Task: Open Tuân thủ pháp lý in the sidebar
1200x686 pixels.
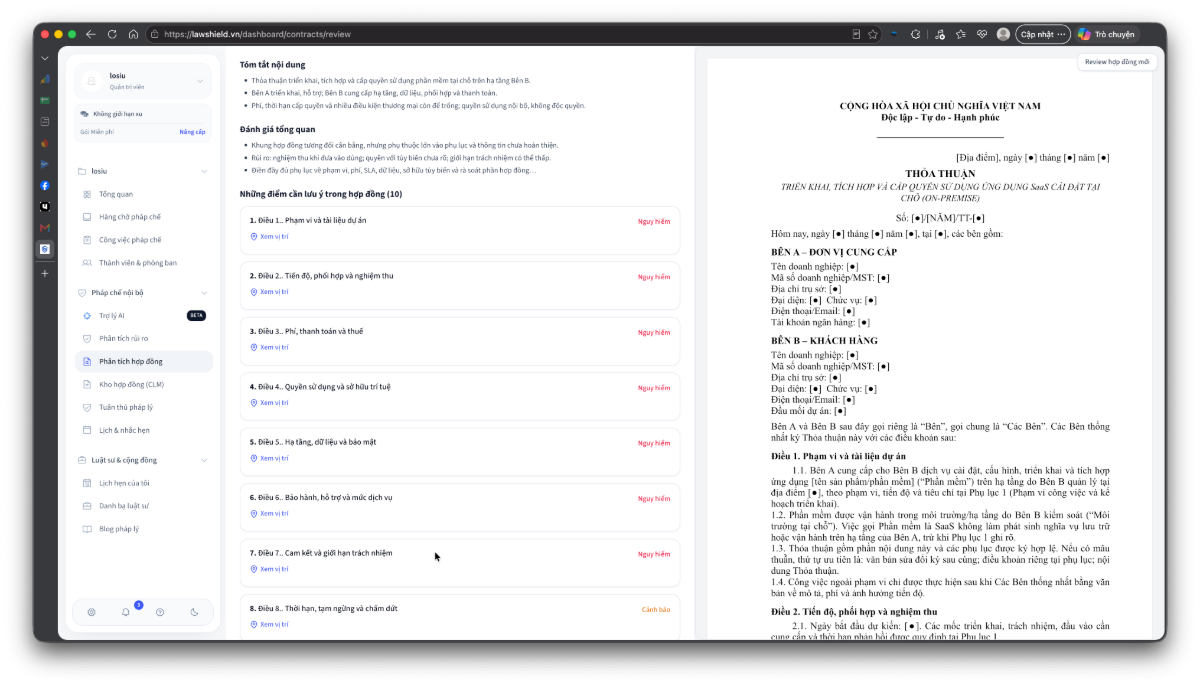Action: pos(143,407)
